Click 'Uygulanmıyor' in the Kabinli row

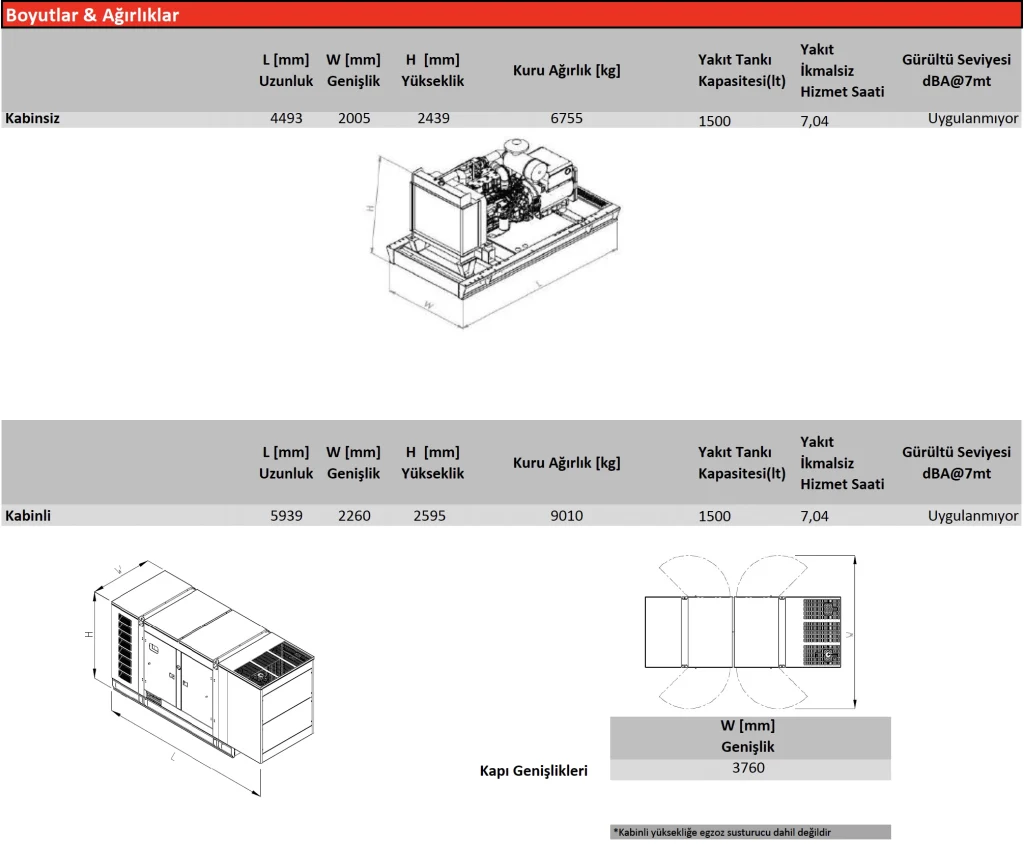(973, 516)
